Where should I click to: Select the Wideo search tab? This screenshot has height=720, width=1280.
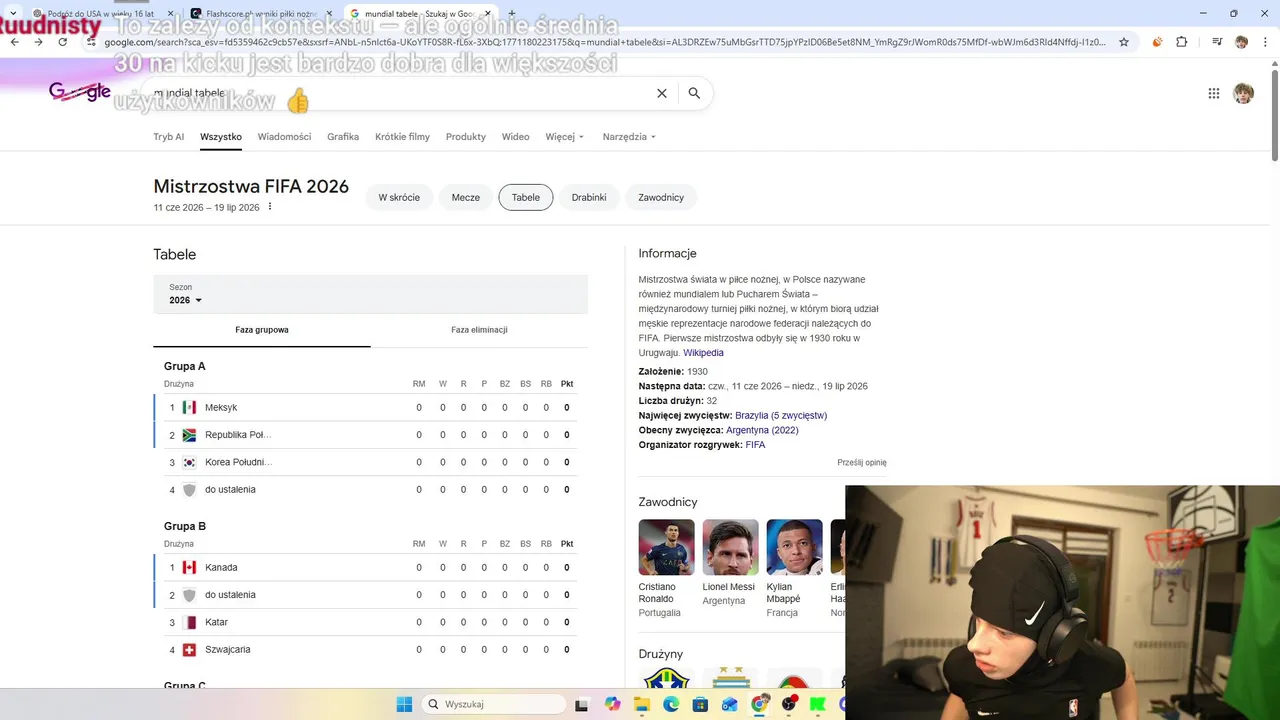click(x=515, y=137)
